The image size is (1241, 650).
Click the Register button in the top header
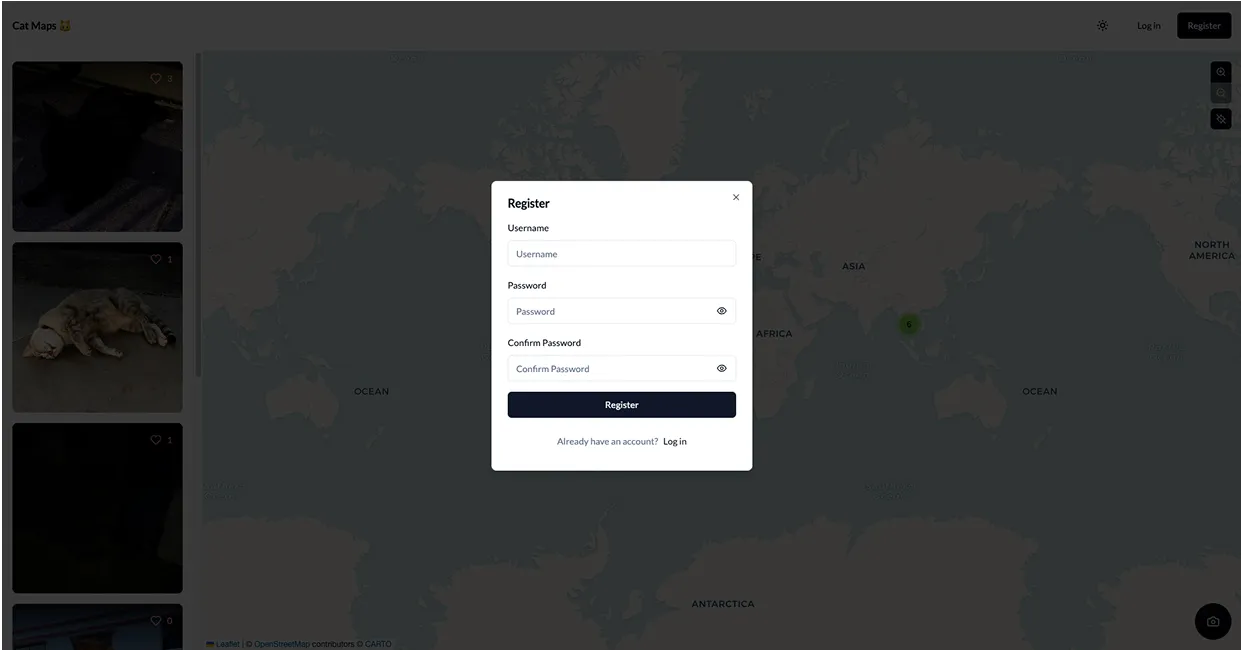(1204, 26)
